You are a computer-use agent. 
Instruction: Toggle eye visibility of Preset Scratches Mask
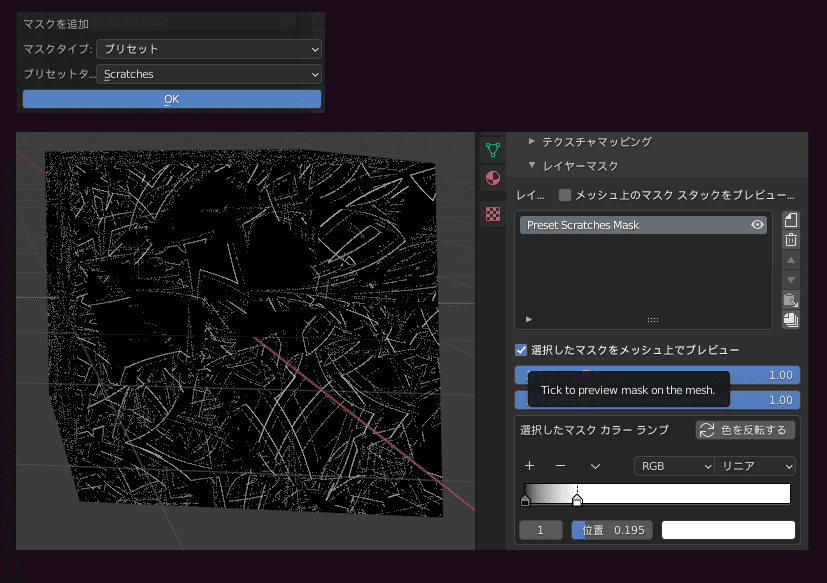[x=757, y=225]
